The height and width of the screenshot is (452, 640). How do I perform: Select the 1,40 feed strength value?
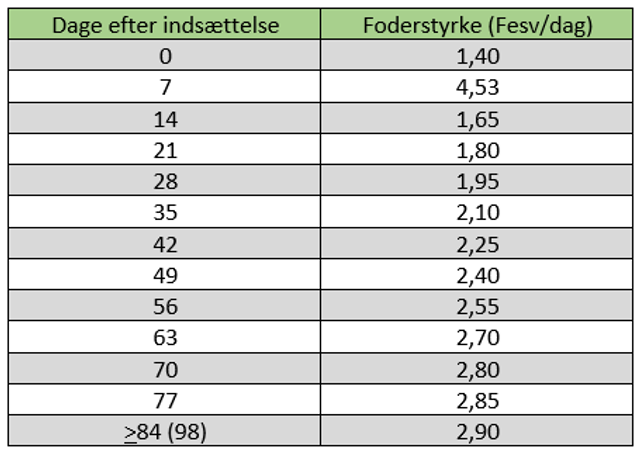pos(477,57)
